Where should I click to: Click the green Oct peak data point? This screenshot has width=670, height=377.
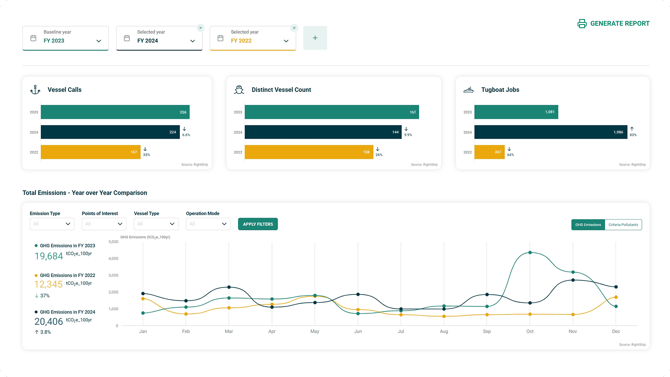tap(530, 253)
